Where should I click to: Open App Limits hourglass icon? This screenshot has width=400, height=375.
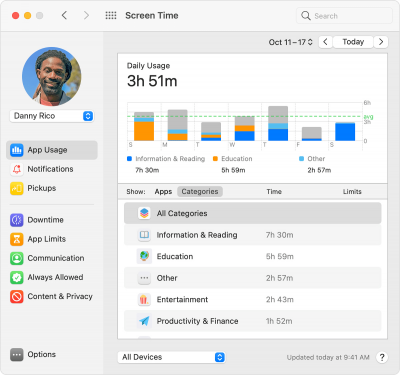[17, 239]
